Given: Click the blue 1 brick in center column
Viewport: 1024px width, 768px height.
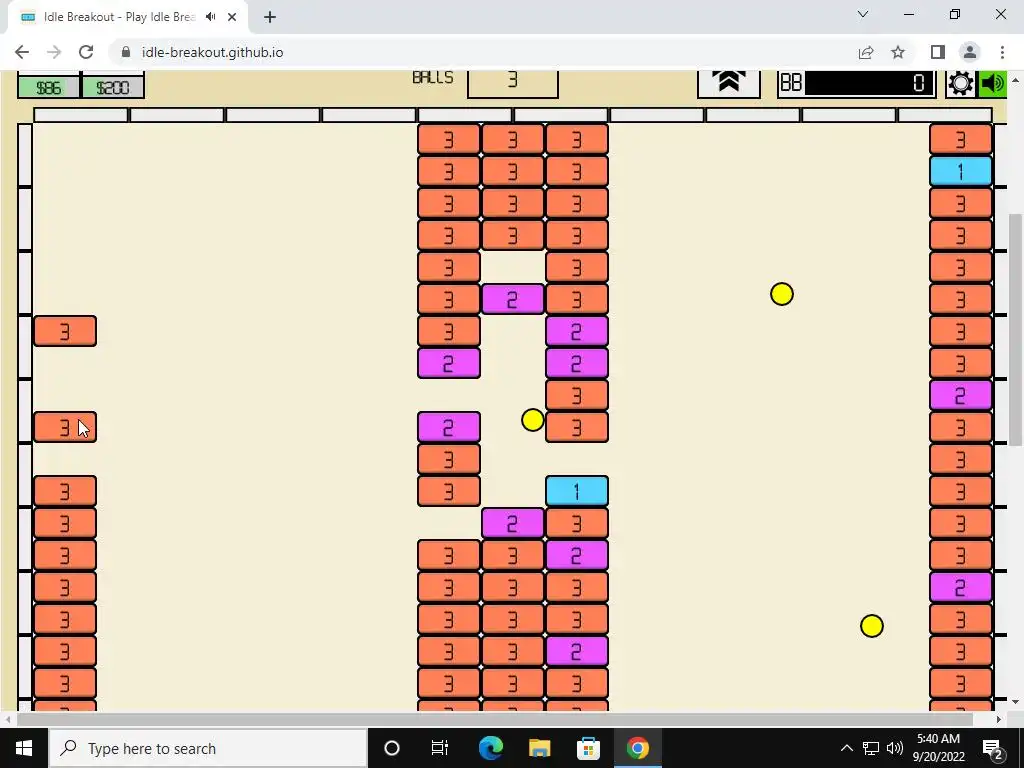Looking at the screenshot, I should 577,491.
